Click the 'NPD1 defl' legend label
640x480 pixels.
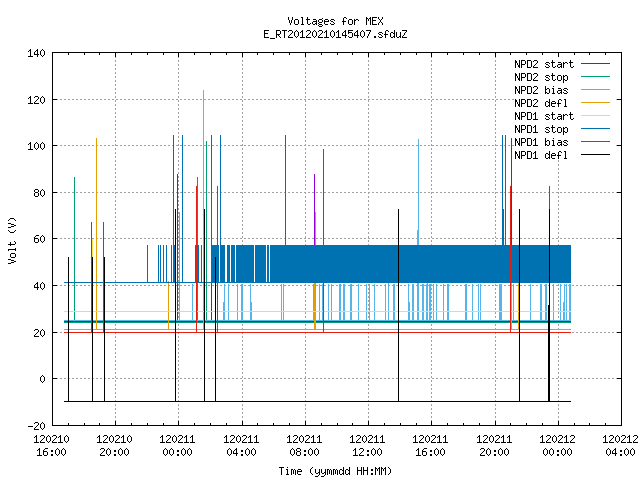[541, 156]
